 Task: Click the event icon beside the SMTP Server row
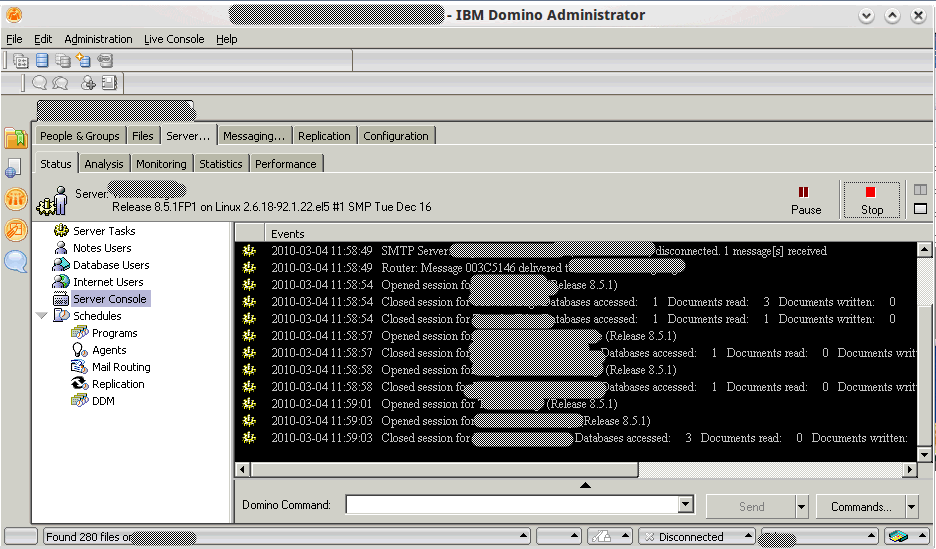(249, 251)
